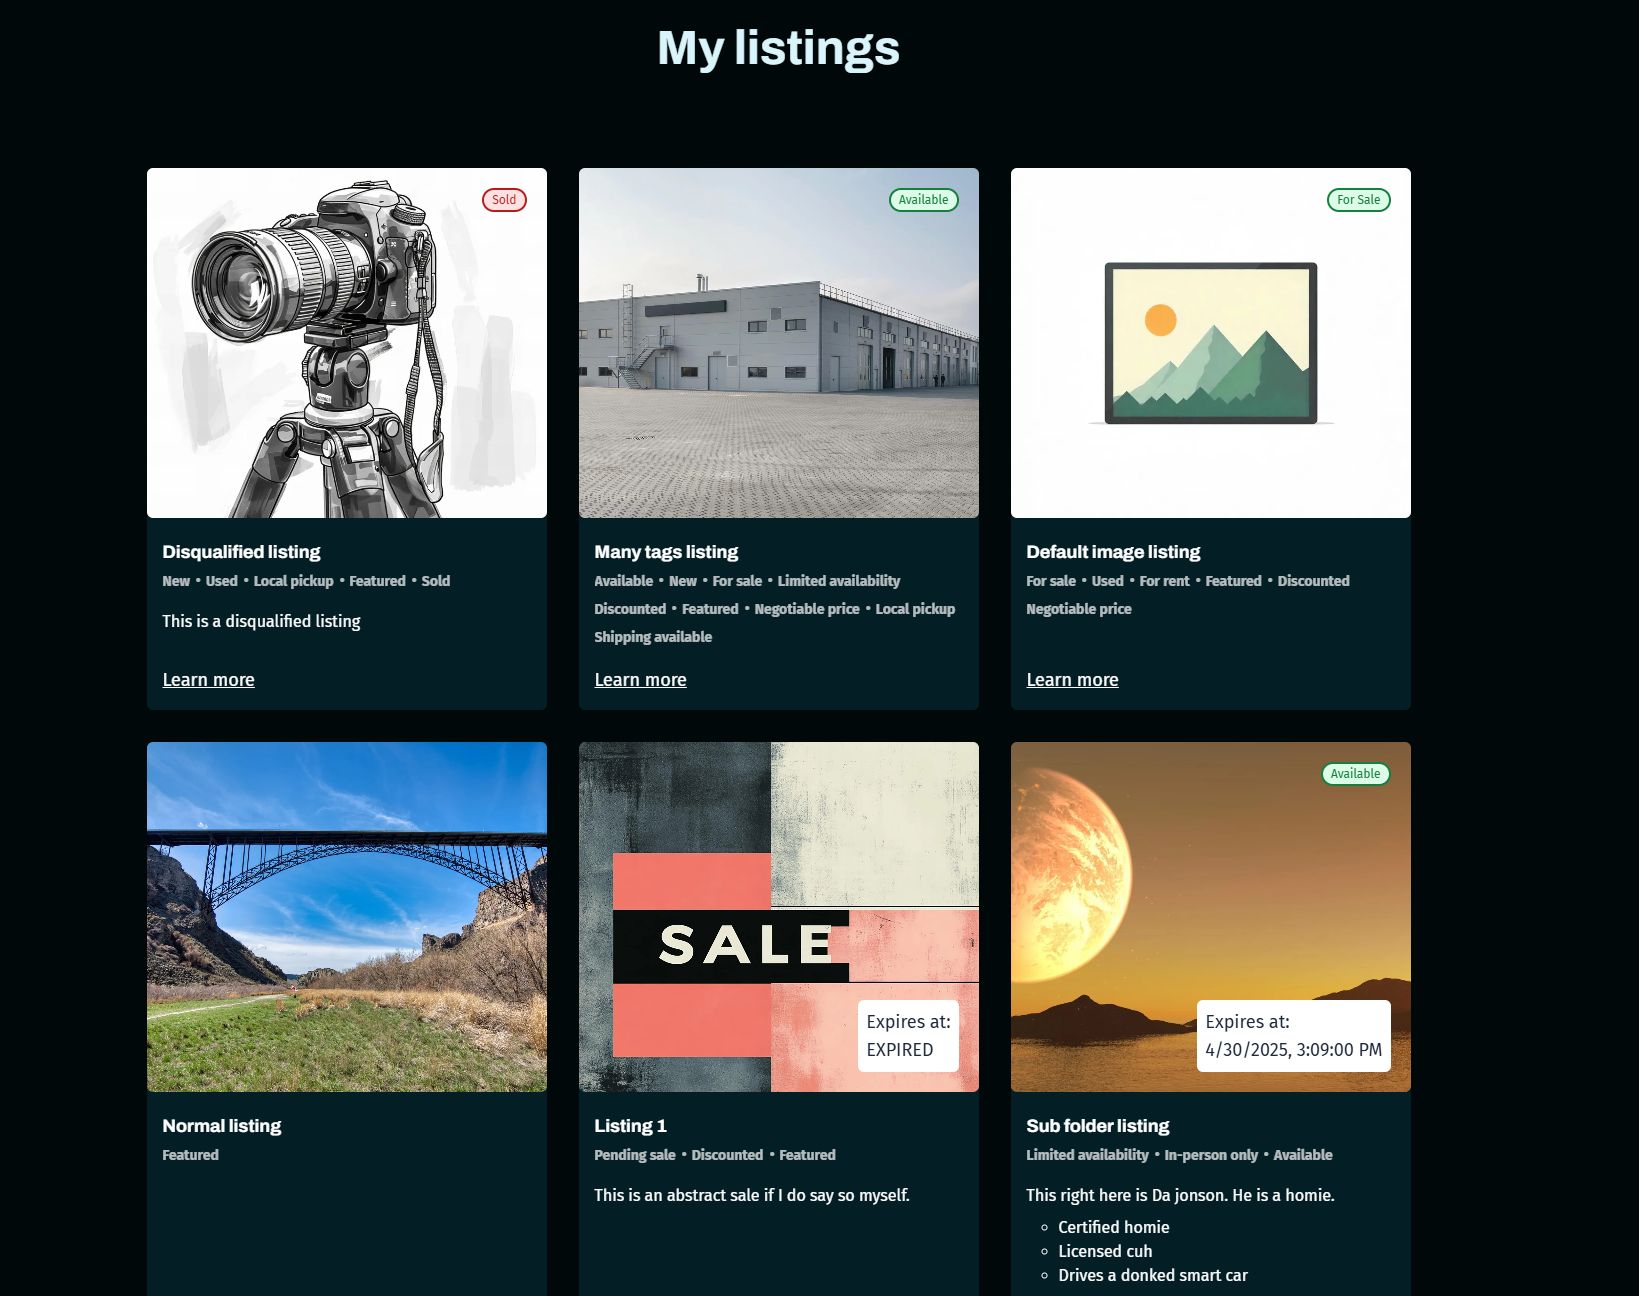The image size is (1639, 1296).
Task: Follow Learn more on Default image listing
Action: tap(1072, 680)
